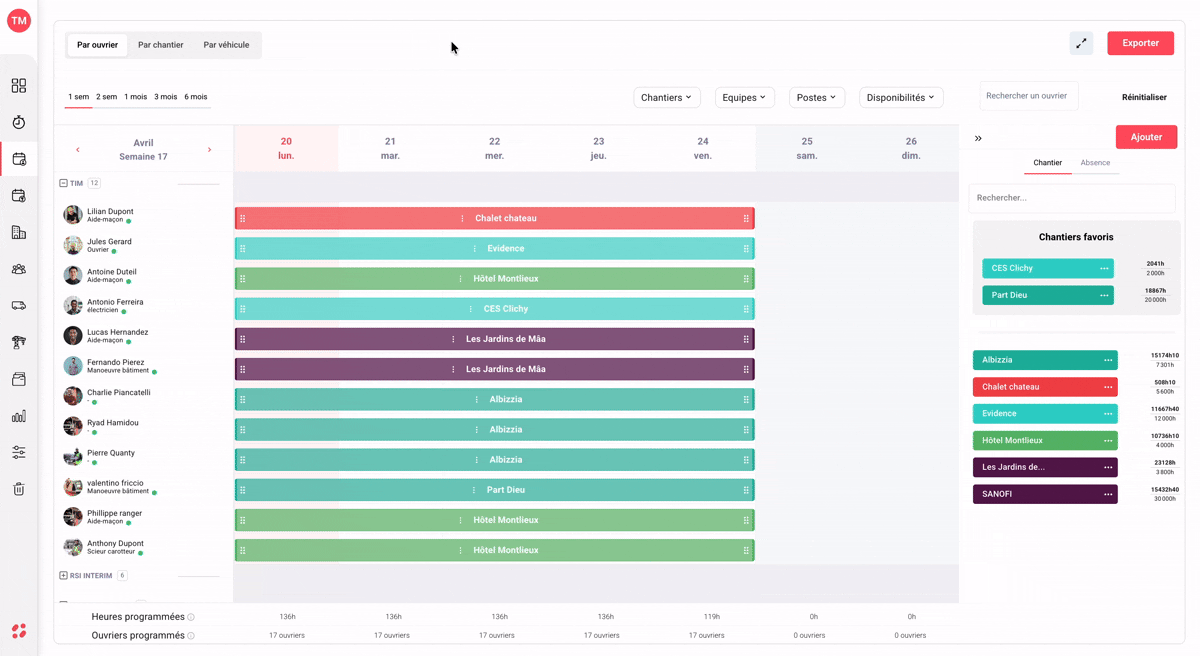Open the buildings sidebar icon
1200x656 pixels.
click(19, 232)
